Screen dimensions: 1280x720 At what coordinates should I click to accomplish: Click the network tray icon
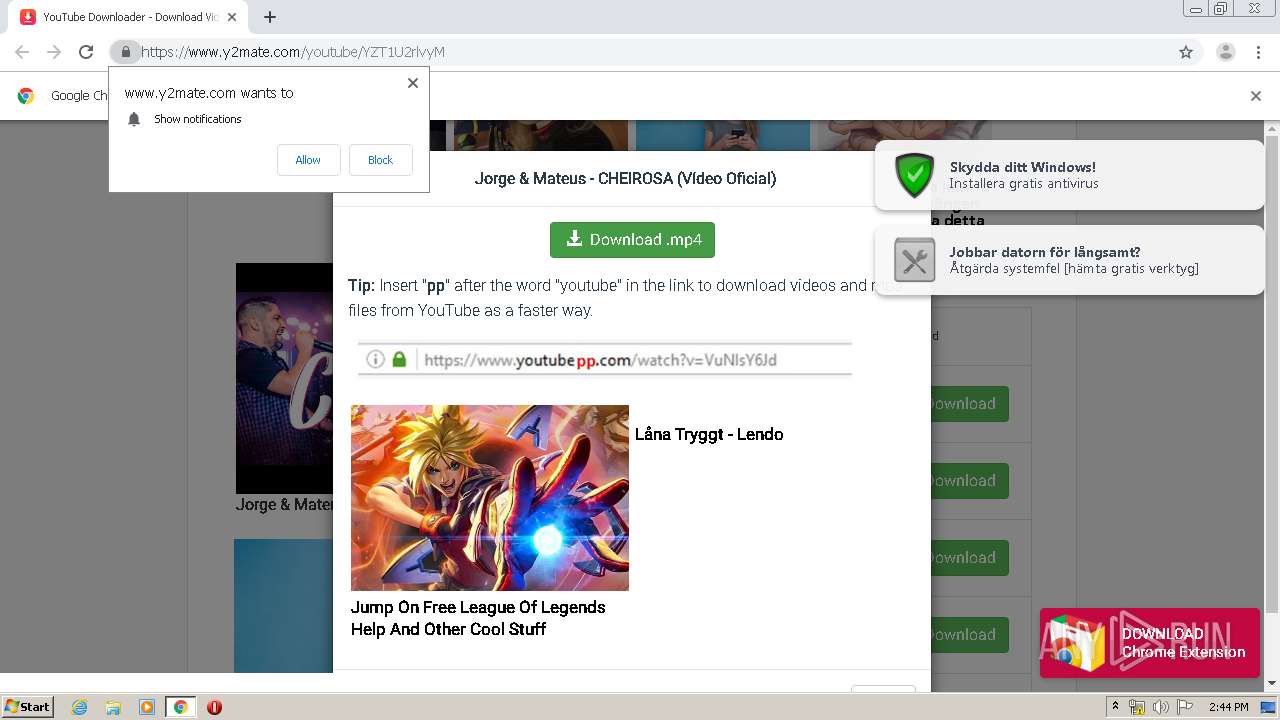tap(1137, 707)
